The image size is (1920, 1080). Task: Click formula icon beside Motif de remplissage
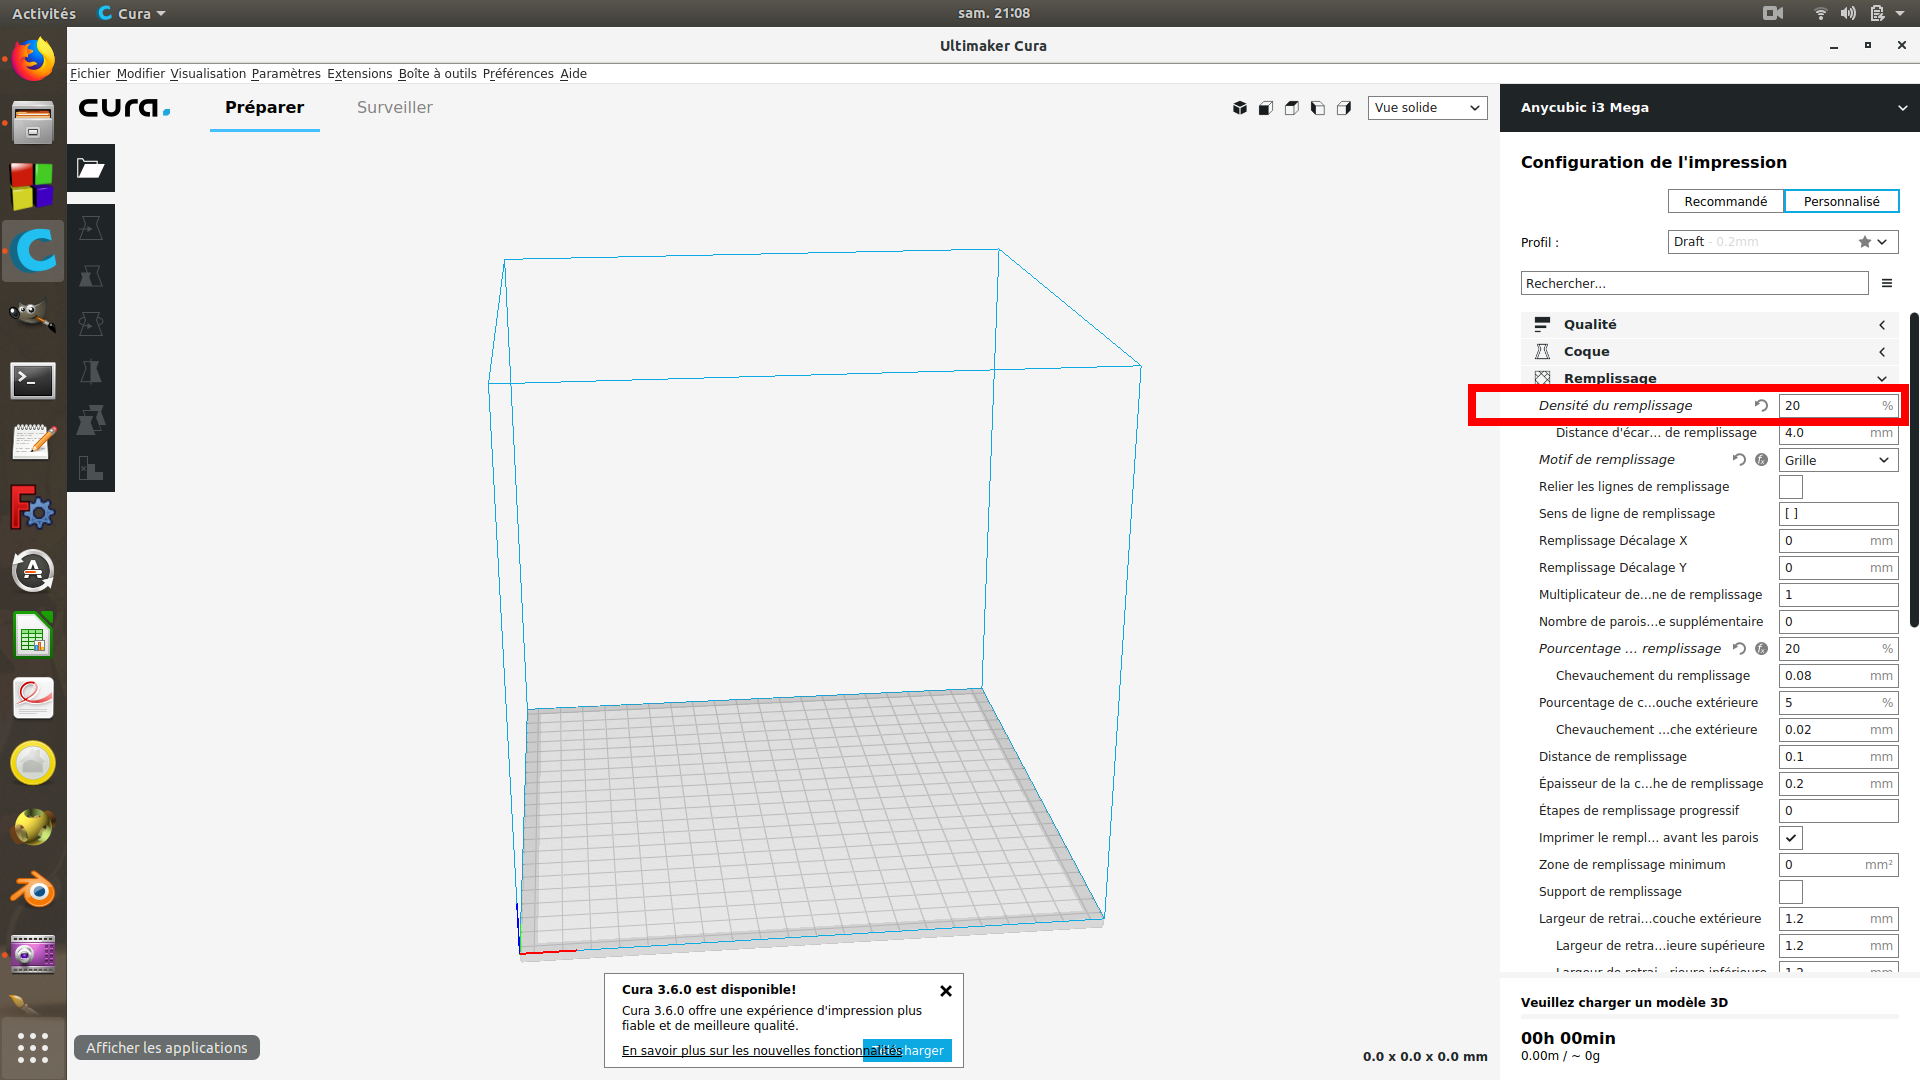point(1762,459)
